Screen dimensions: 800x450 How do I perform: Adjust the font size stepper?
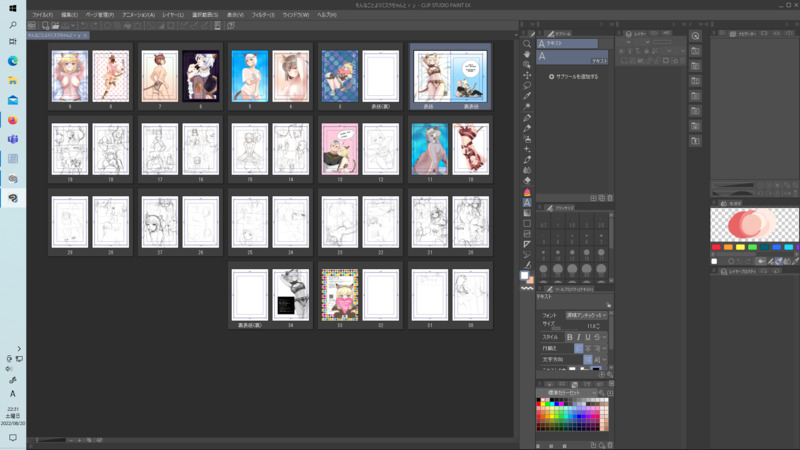tap(598, 326)
